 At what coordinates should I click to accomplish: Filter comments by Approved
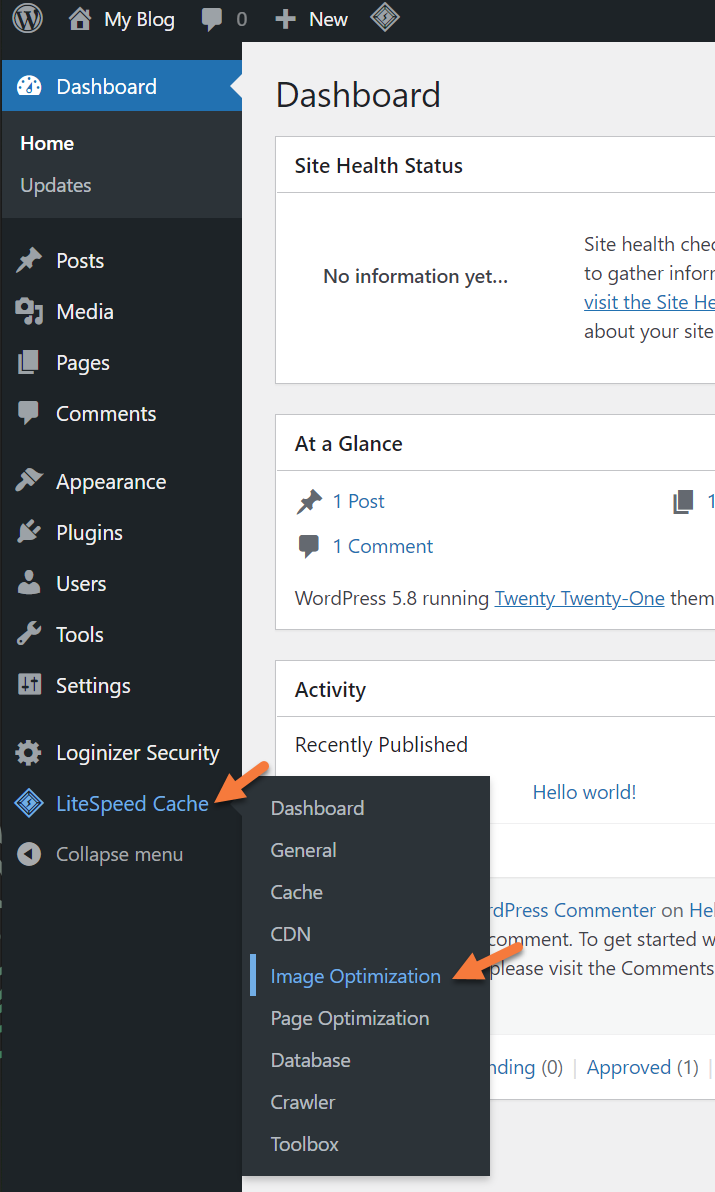pyautogui.click(x=629, y=1067)
